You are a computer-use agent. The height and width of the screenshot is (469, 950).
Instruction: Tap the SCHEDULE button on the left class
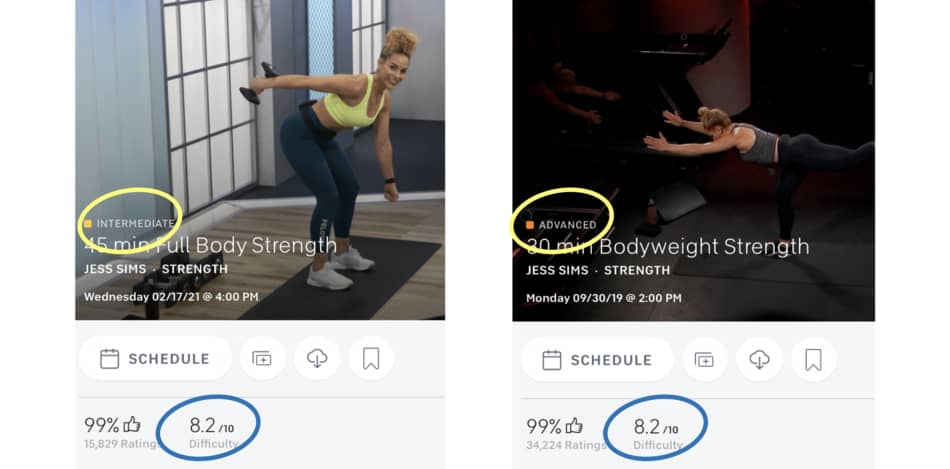[155, 359]
